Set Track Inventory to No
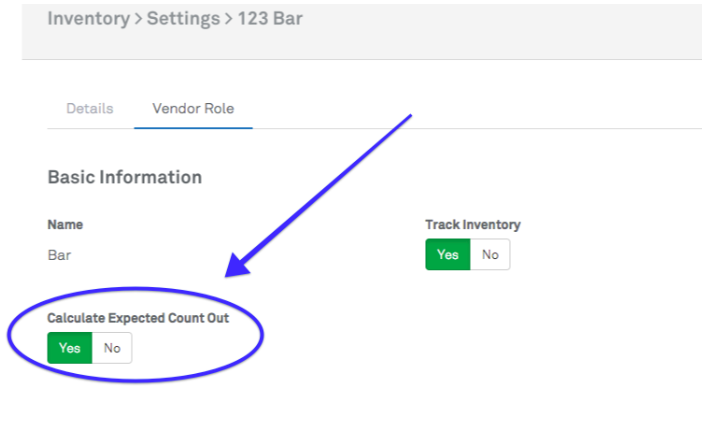Image resolution: width=702 pixels, height=424 pixels. pos(490,255)
